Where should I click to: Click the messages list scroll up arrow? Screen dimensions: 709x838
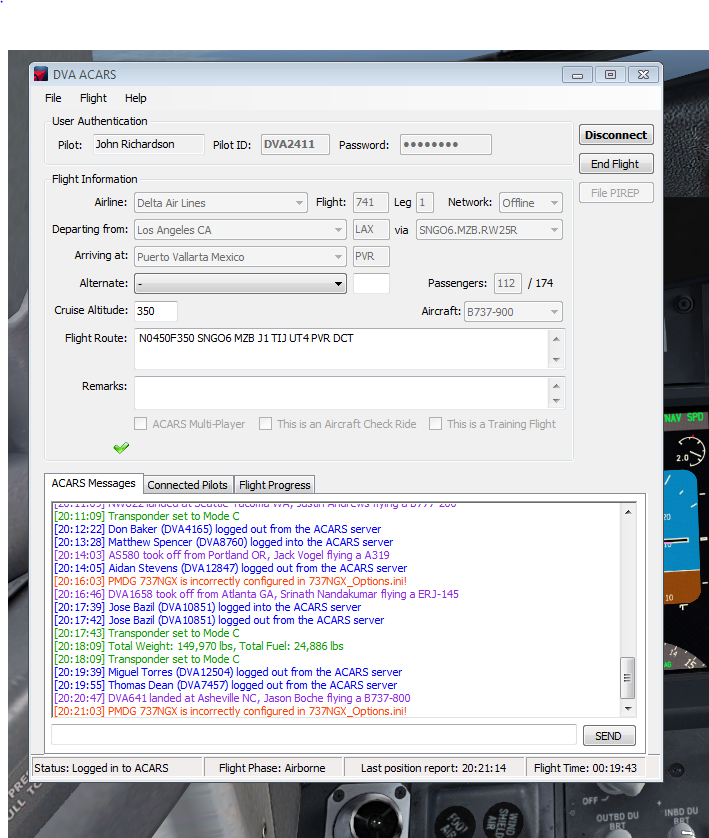(628, 512)
